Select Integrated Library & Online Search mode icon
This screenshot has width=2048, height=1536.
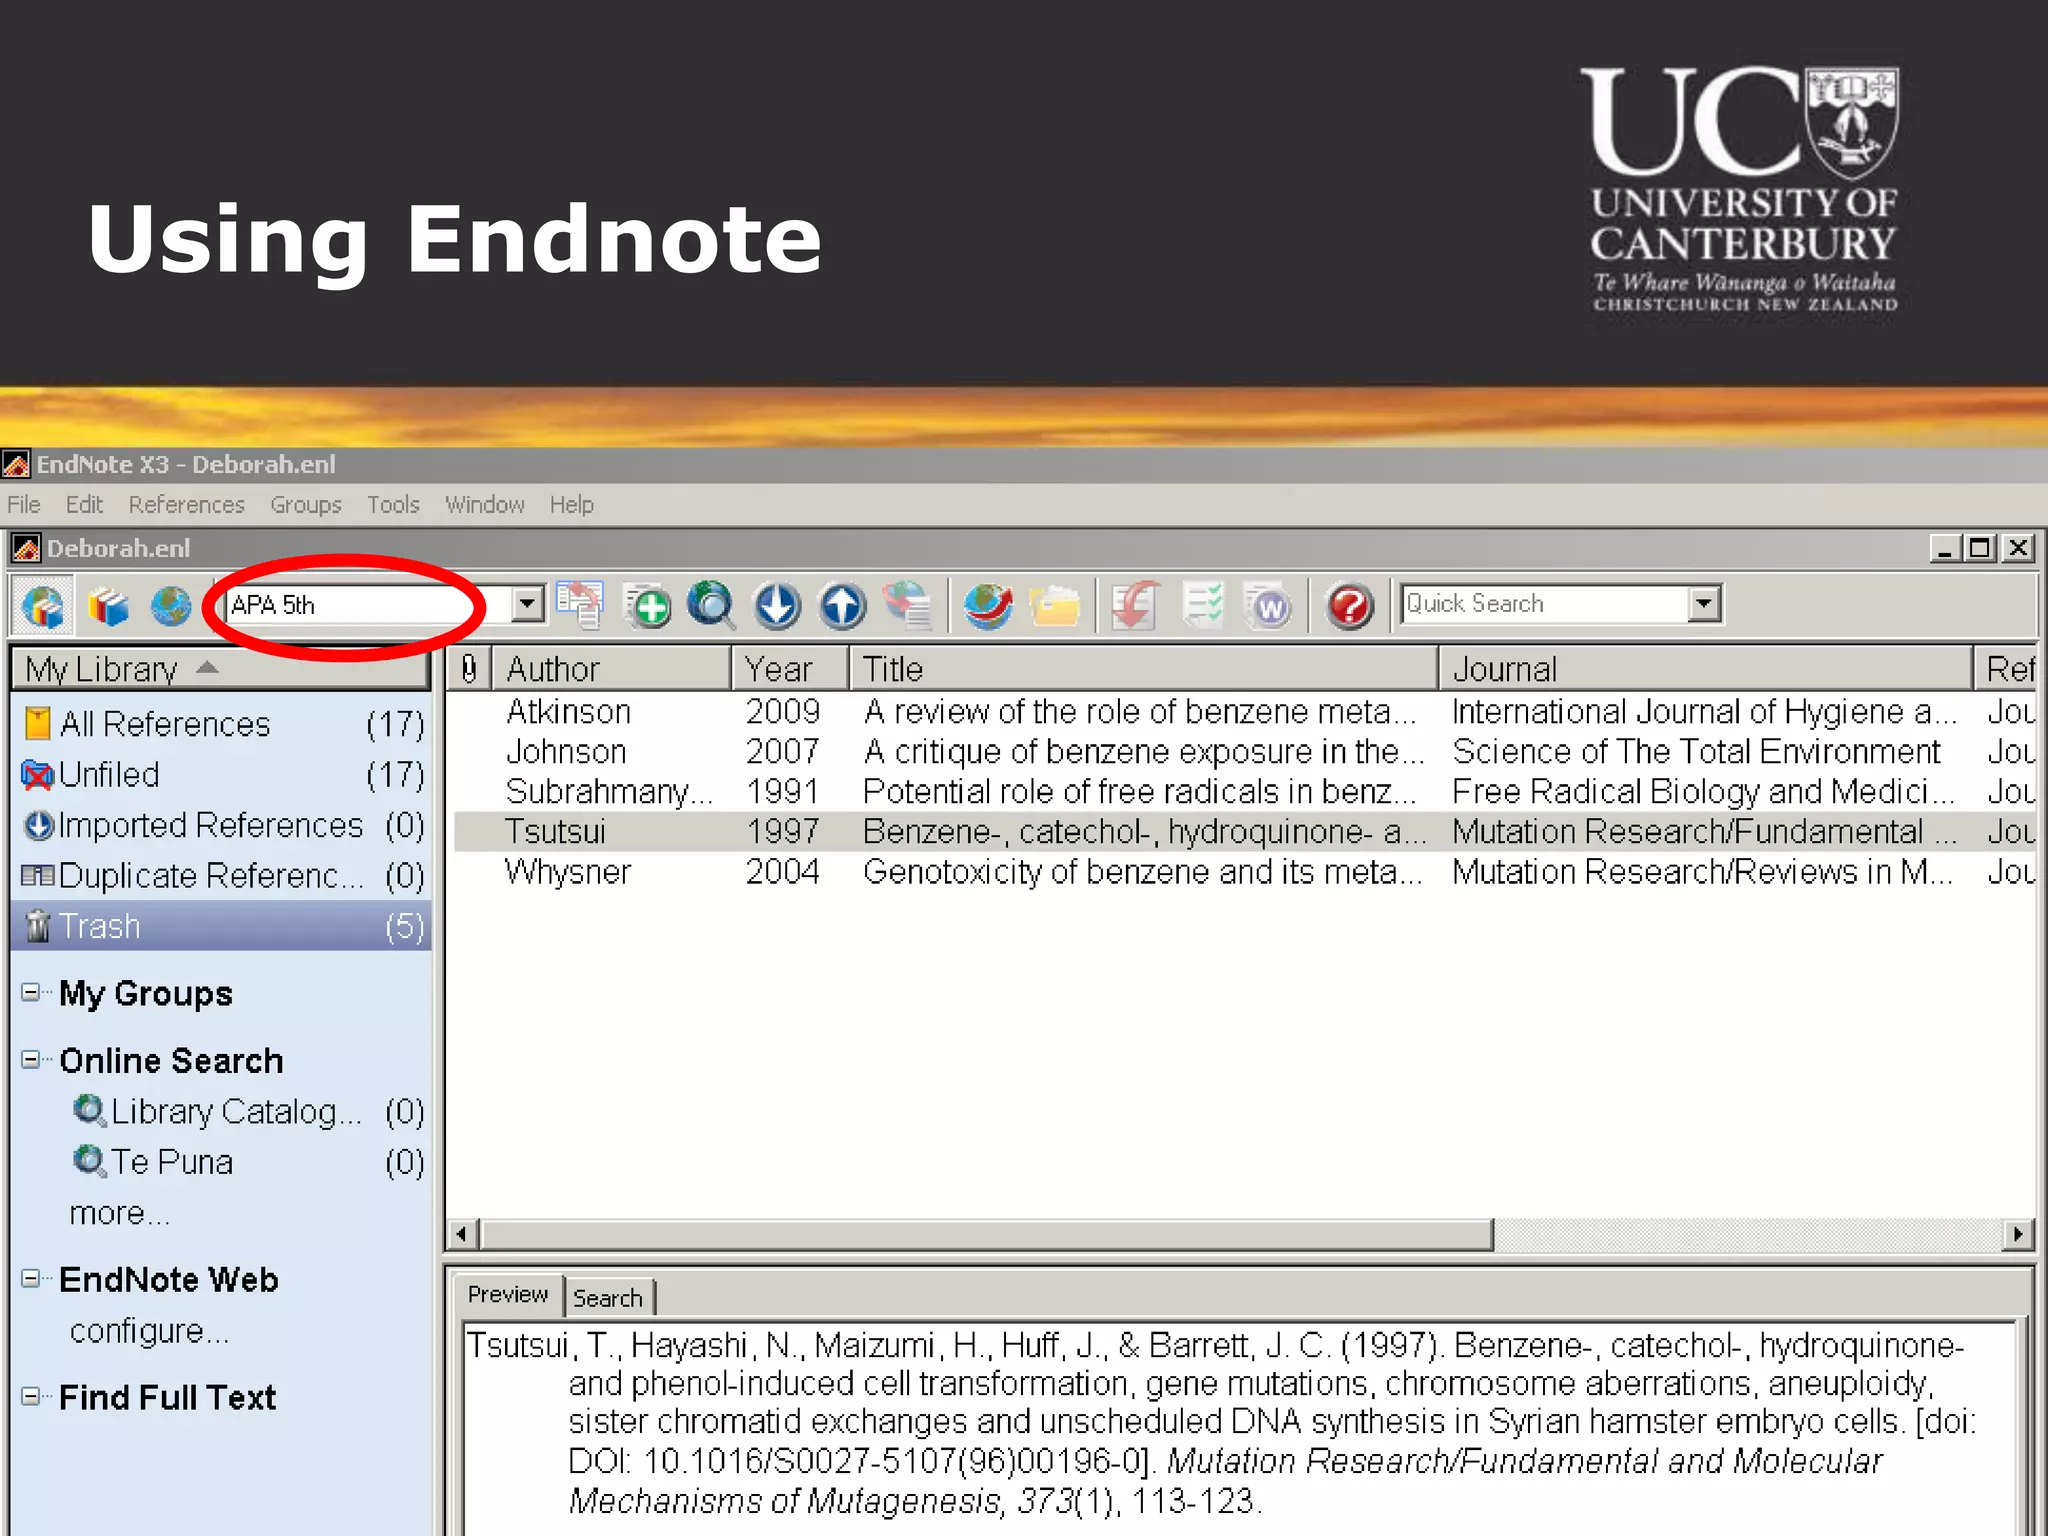[x=44, y=606]
